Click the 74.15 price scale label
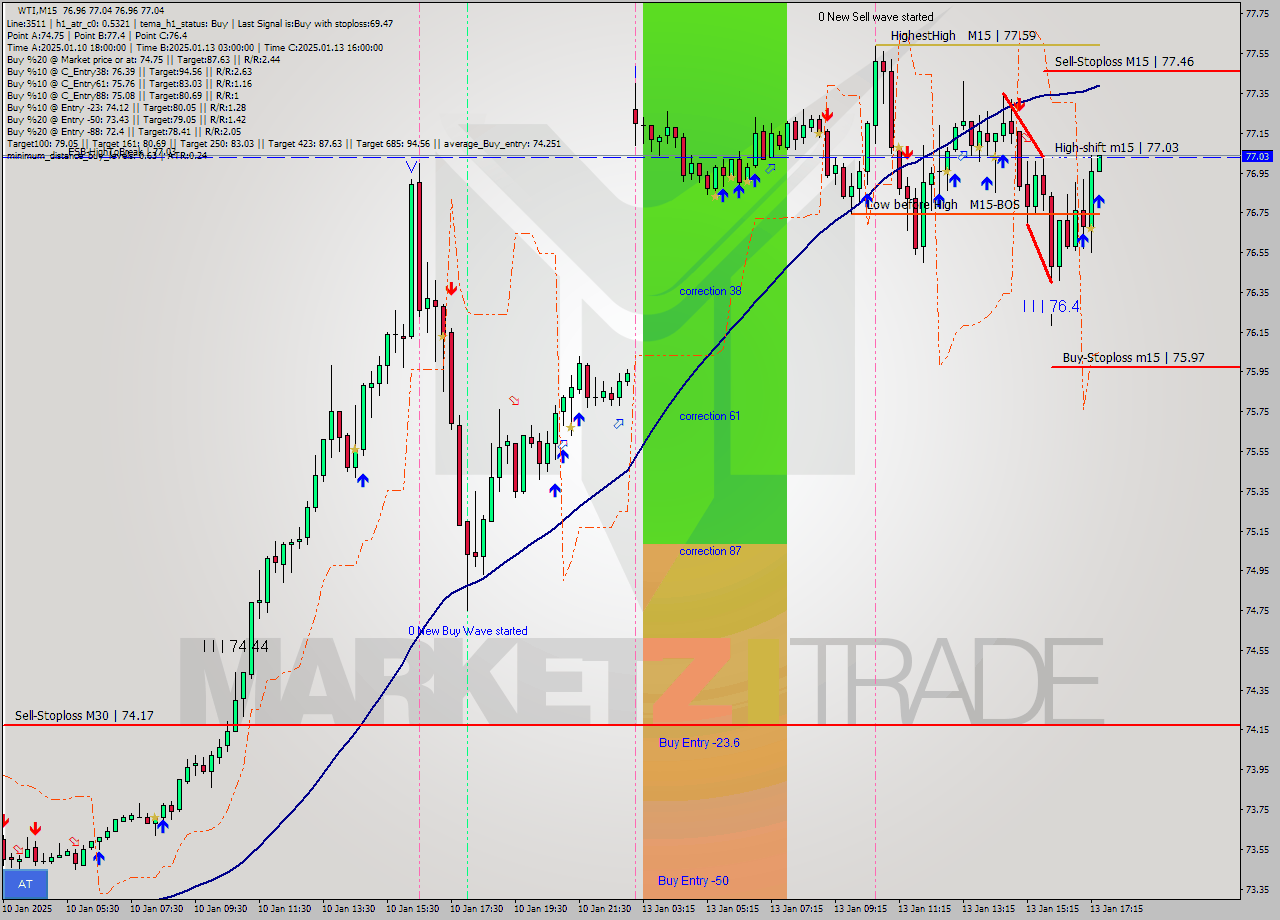This screenshot has height=920, width=1280. click(x=1257, y=730)
